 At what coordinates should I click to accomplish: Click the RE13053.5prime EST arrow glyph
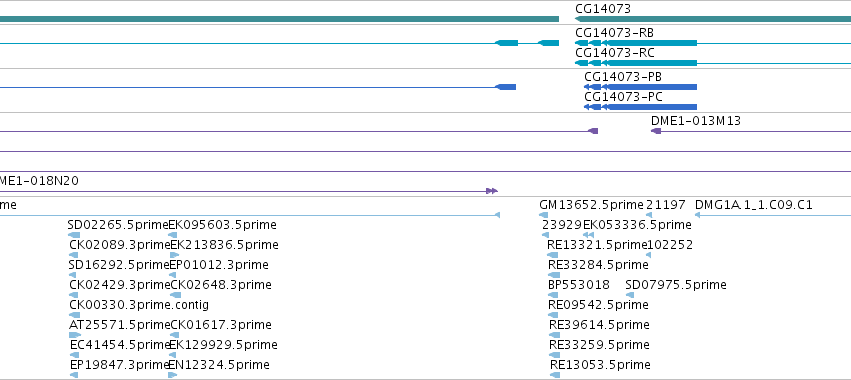(555, 375)
